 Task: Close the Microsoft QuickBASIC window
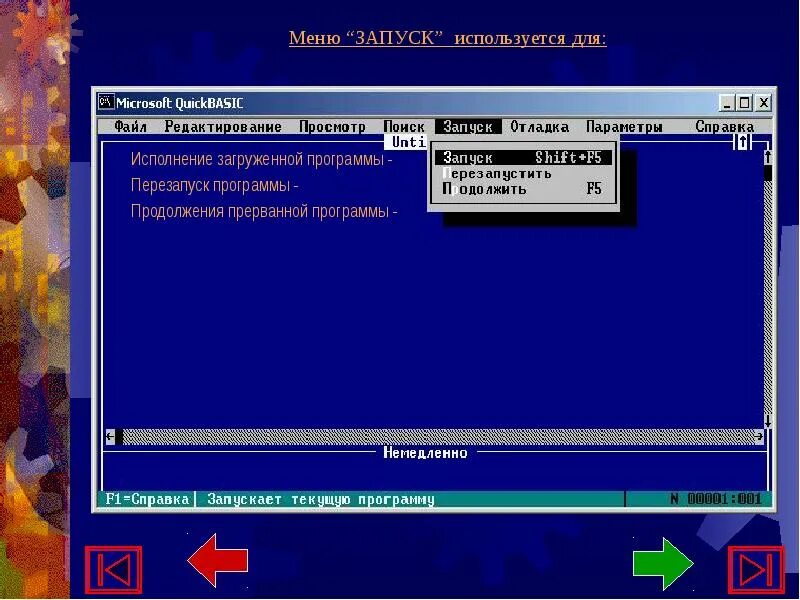coord(763,103)
